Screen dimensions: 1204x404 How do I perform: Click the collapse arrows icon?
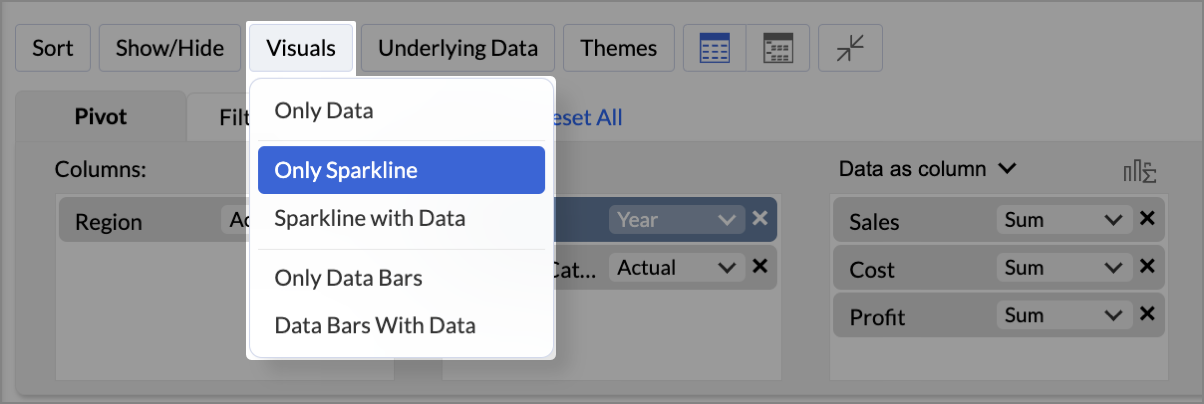point(850,48)
